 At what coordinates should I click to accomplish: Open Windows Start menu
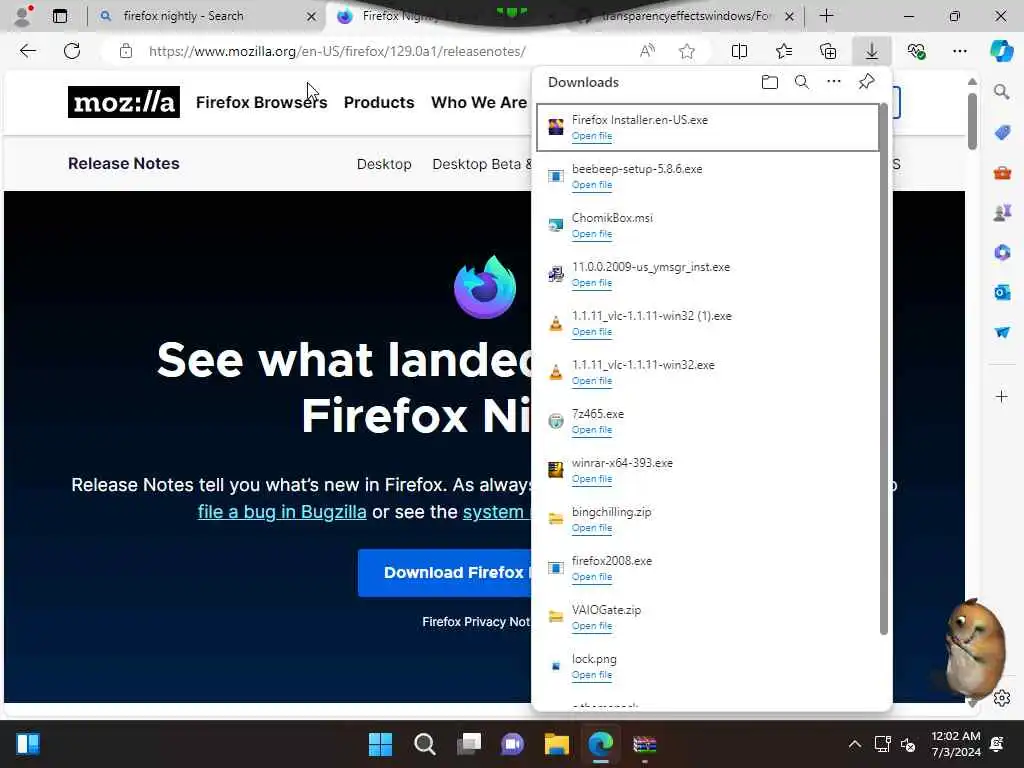point(380,744)
